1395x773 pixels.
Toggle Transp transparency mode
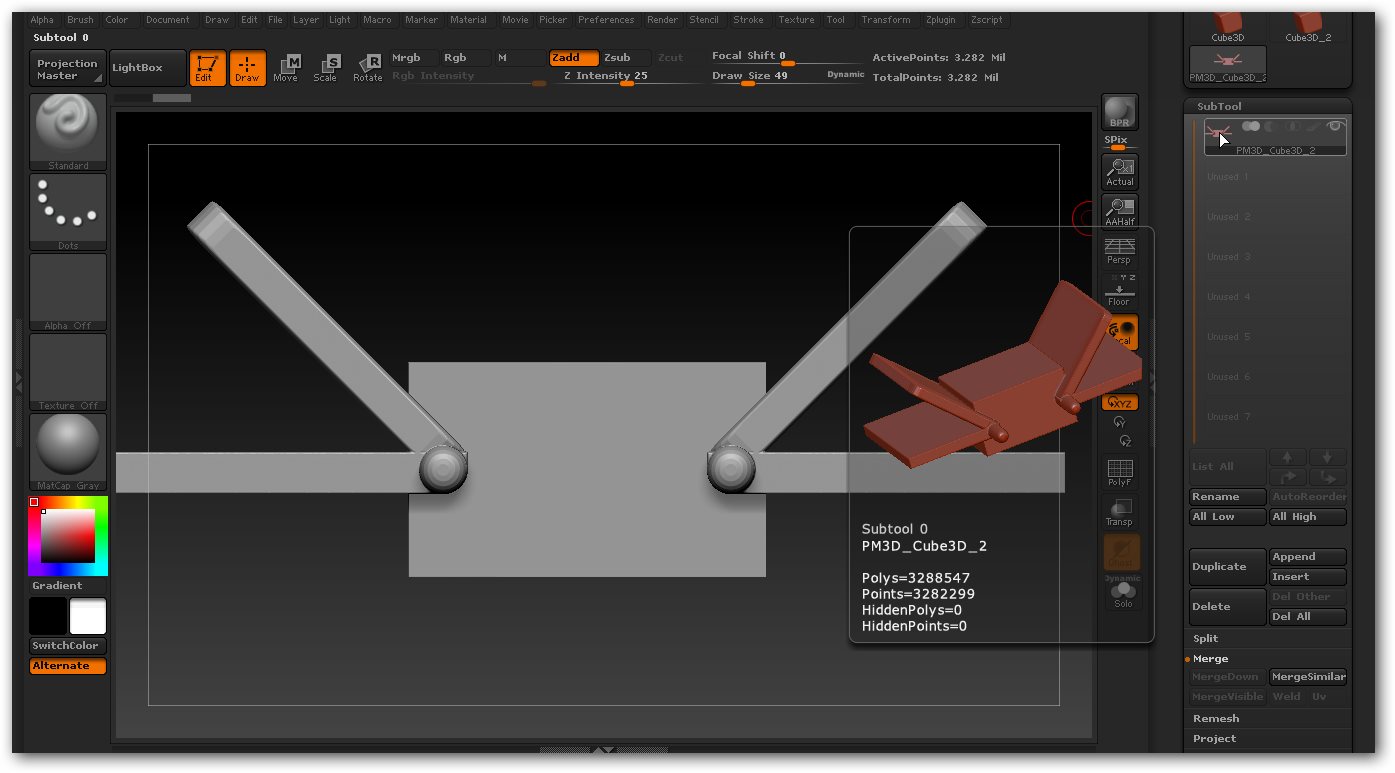pos(1120,512)
